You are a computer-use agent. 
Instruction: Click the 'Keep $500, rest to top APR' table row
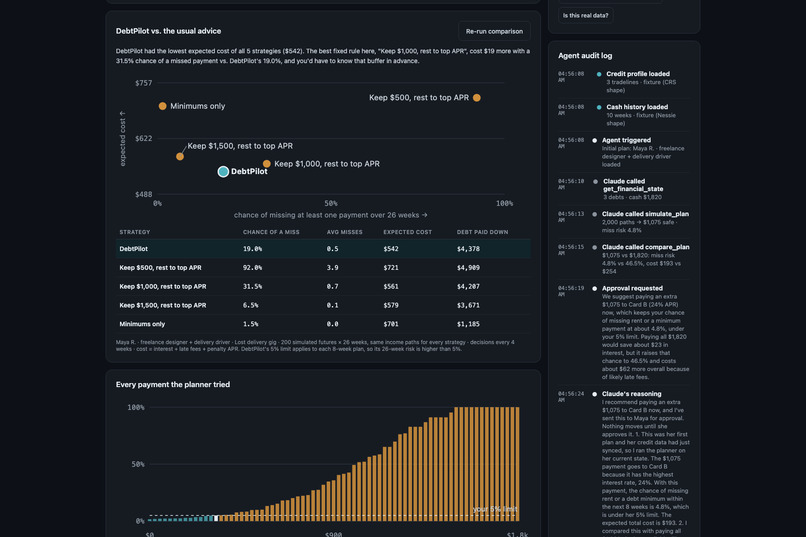(323, 268)
